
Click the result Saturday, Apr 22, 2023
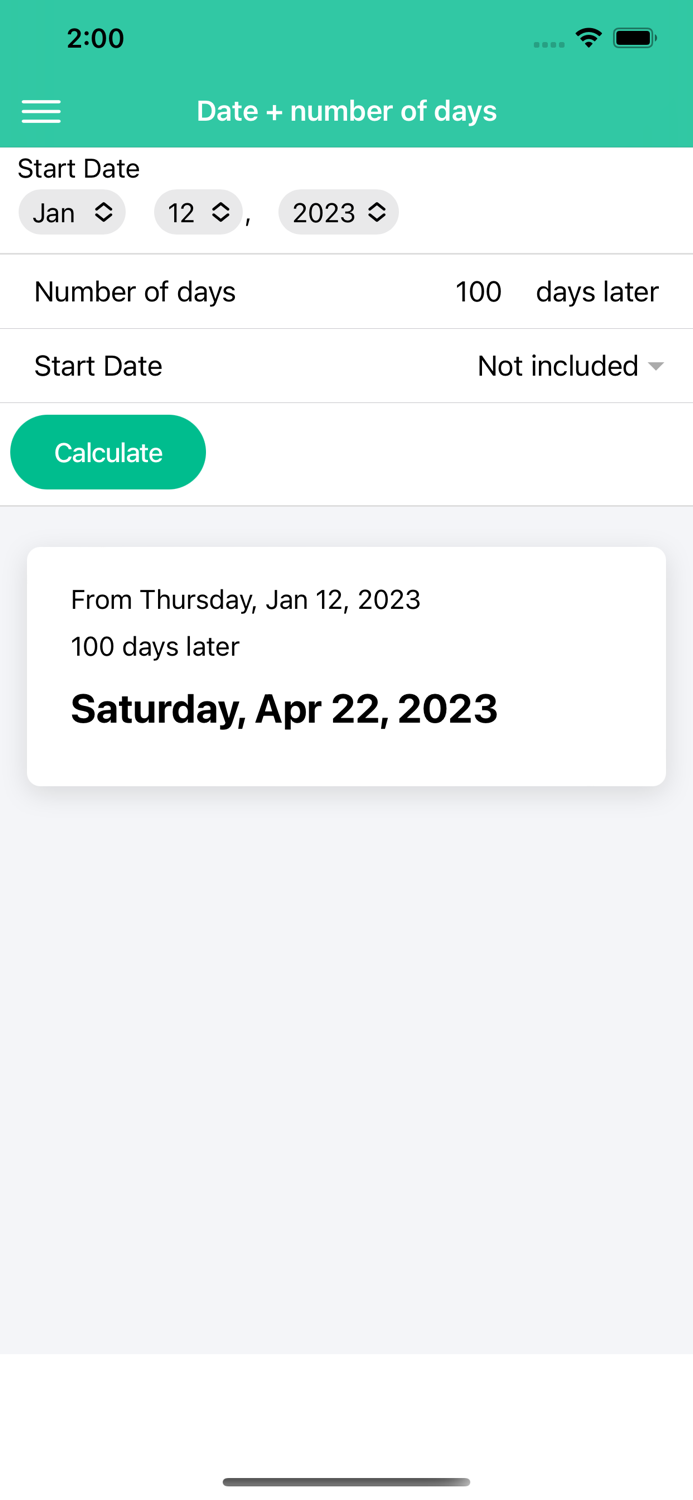tap(283, 709)
